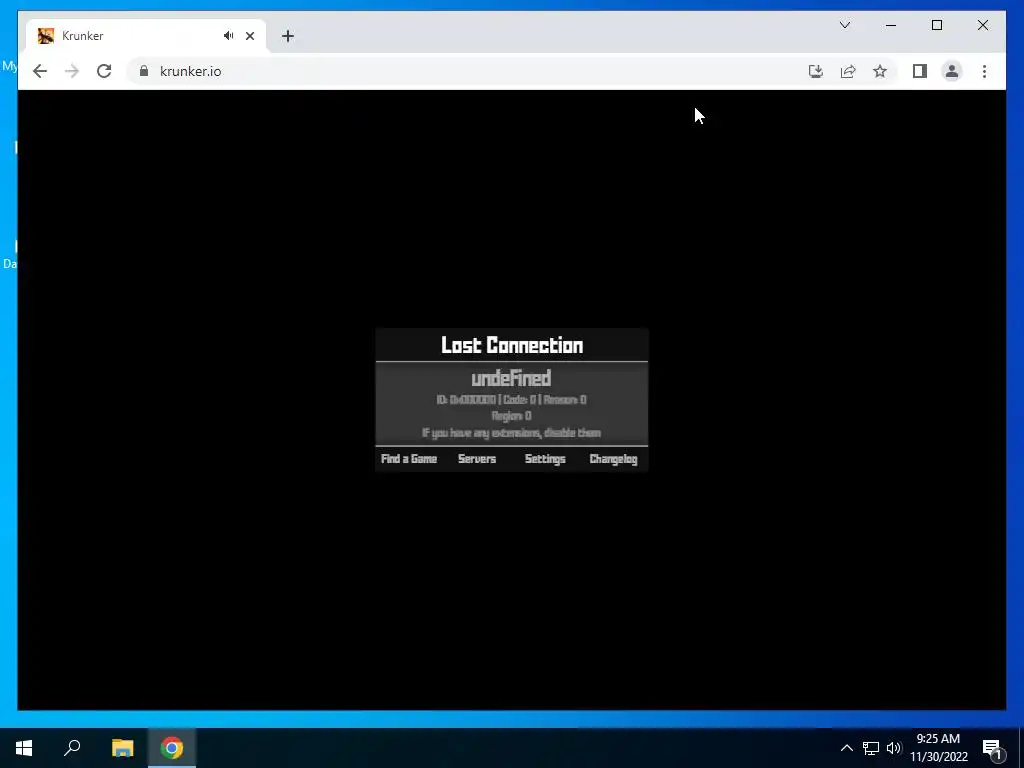Click the undefined error text
The height and width of the screenshot is (768, 1024).
click(511, 378)
